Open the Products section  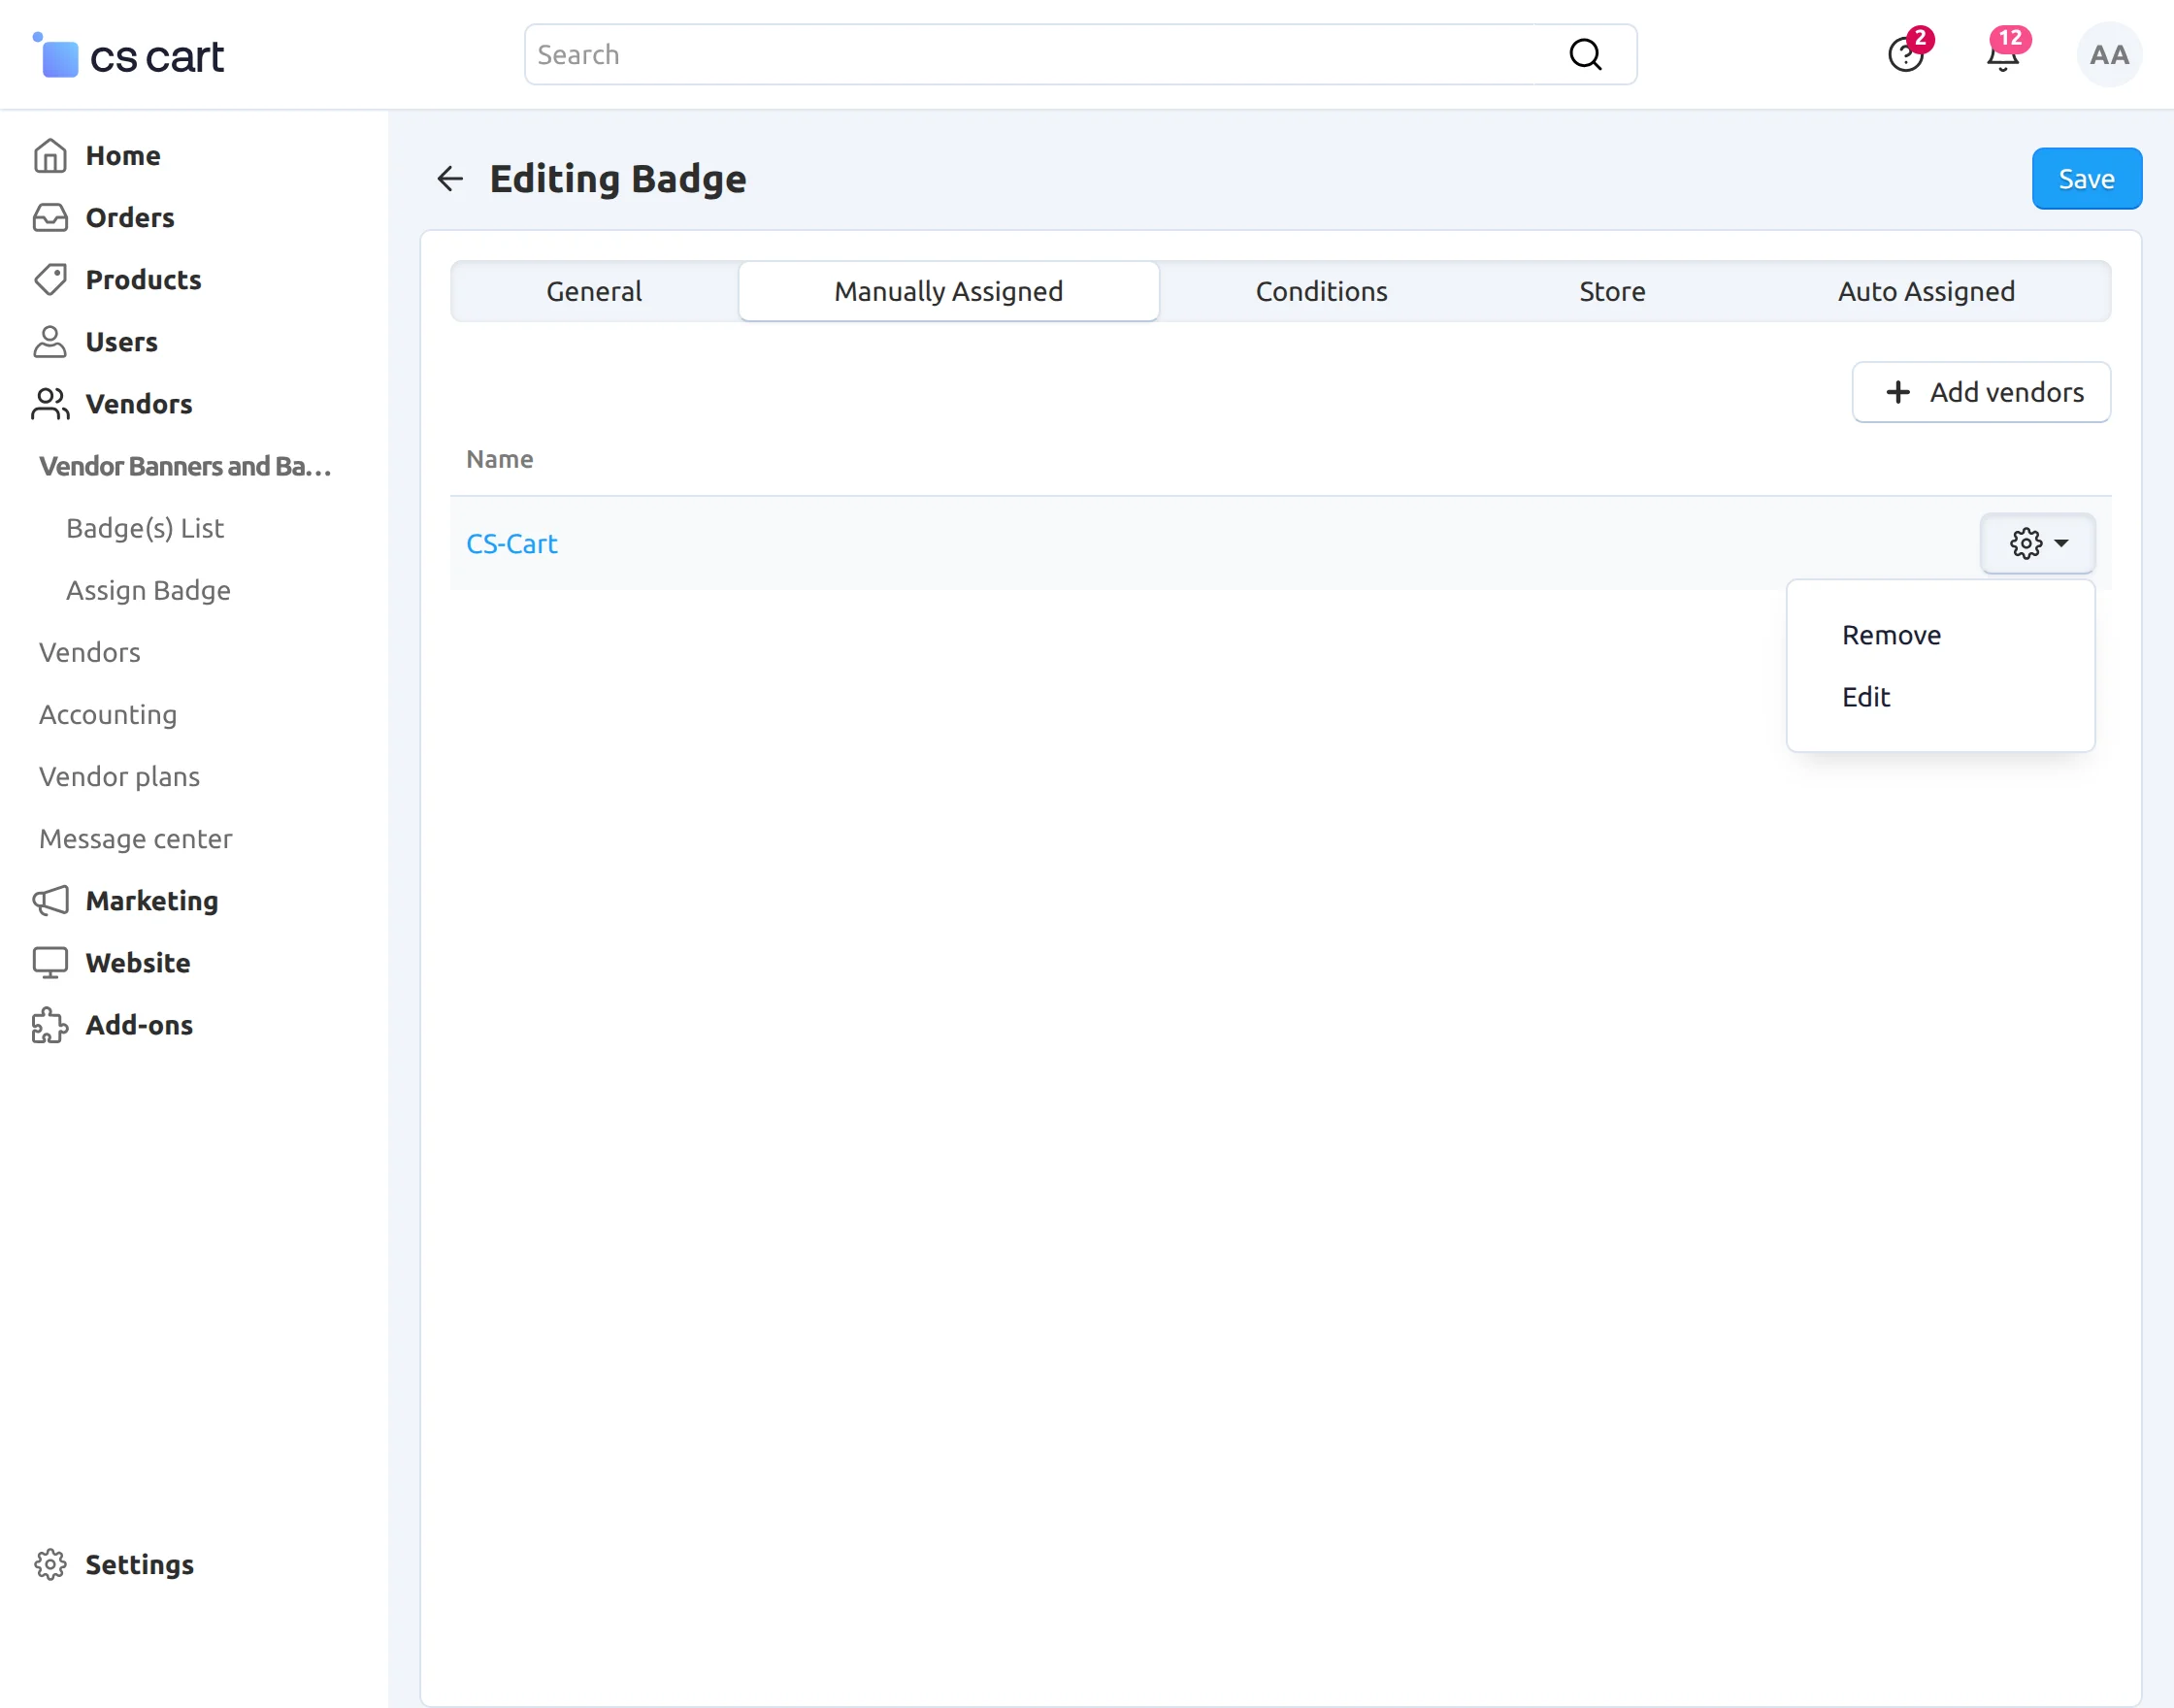(x=143, y=280)
